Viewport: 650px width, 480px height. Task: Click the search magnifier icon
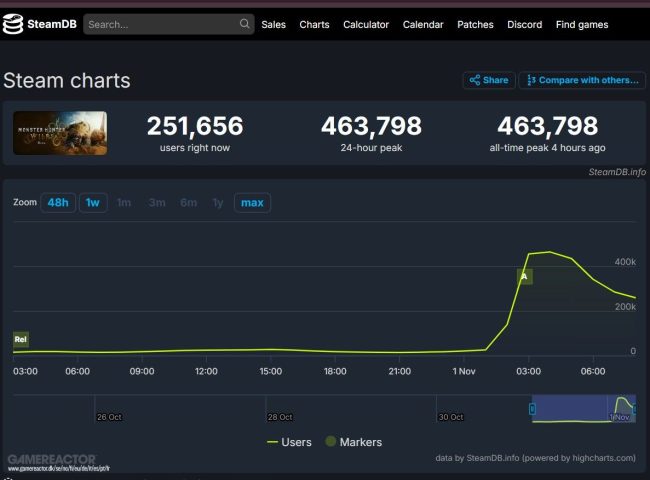[245, 24]
